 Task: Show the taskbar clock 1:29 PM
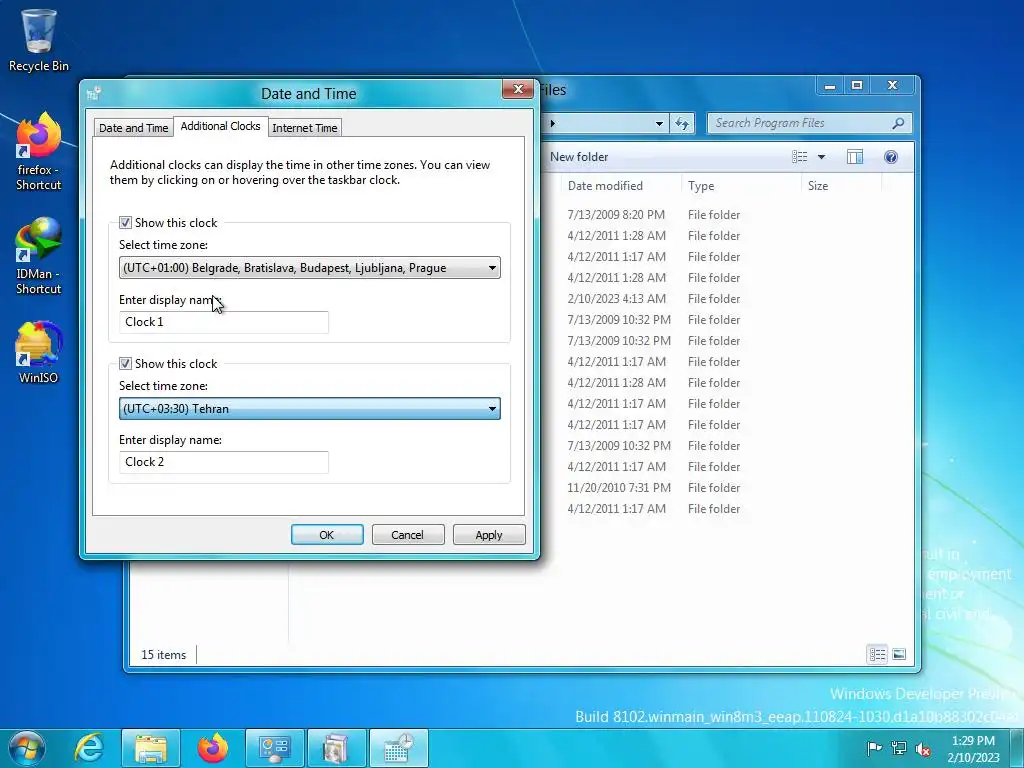pos(973,749)
